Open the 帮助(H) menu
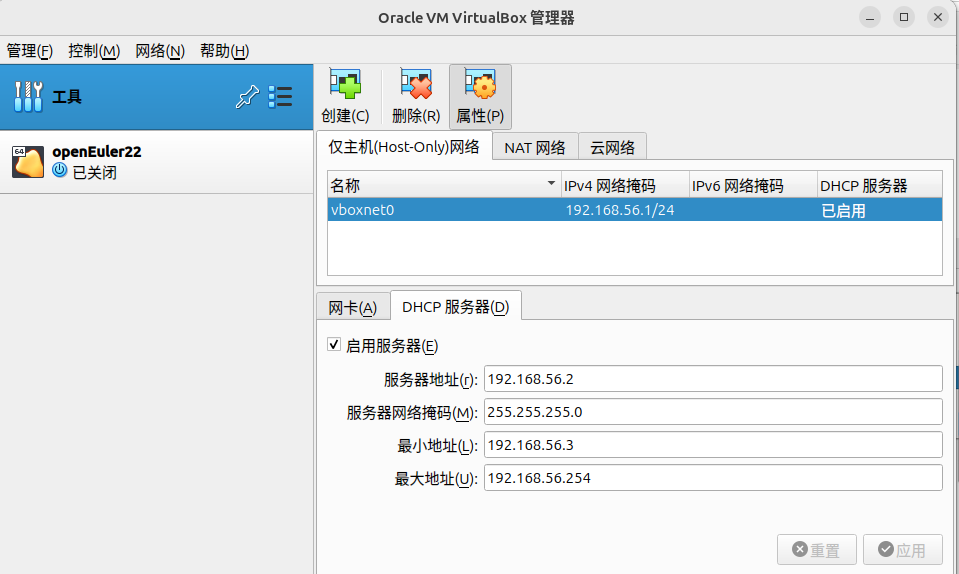 pos(224,51)
